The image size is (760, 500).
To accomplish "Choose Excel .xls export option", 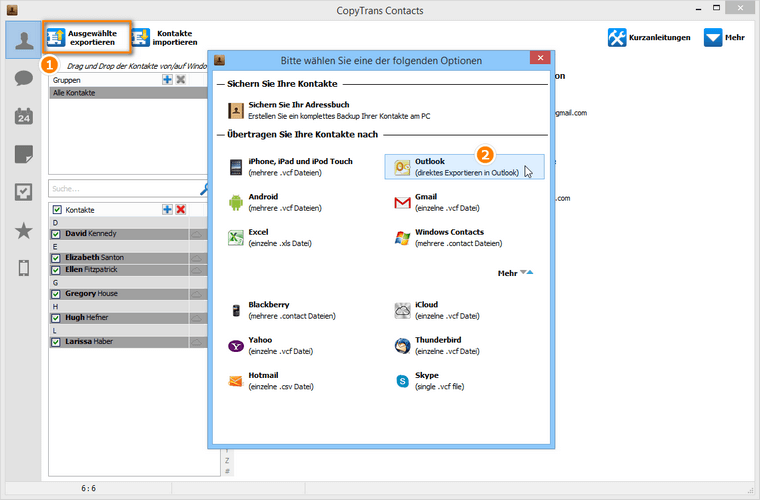I will 270,237.
